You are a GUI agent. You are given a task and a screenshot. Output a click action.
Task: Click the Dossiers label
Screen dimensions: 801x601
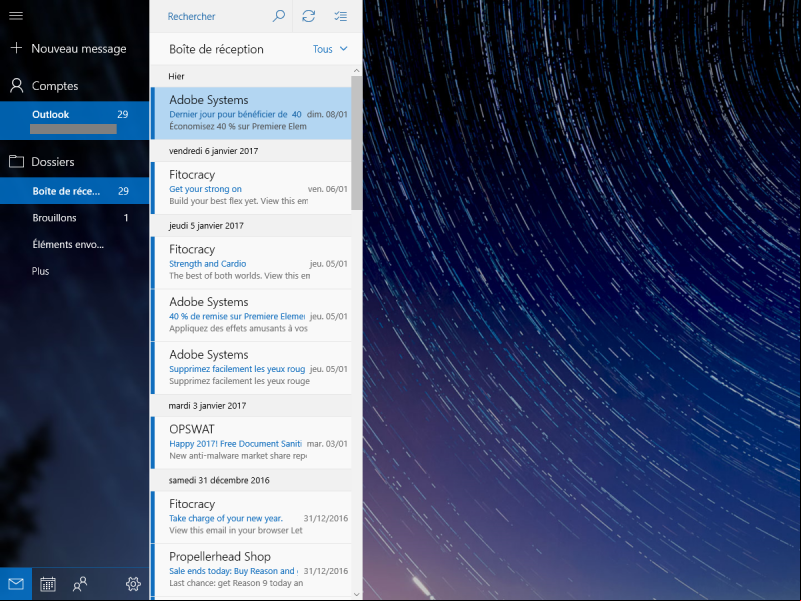coord(53,162)
